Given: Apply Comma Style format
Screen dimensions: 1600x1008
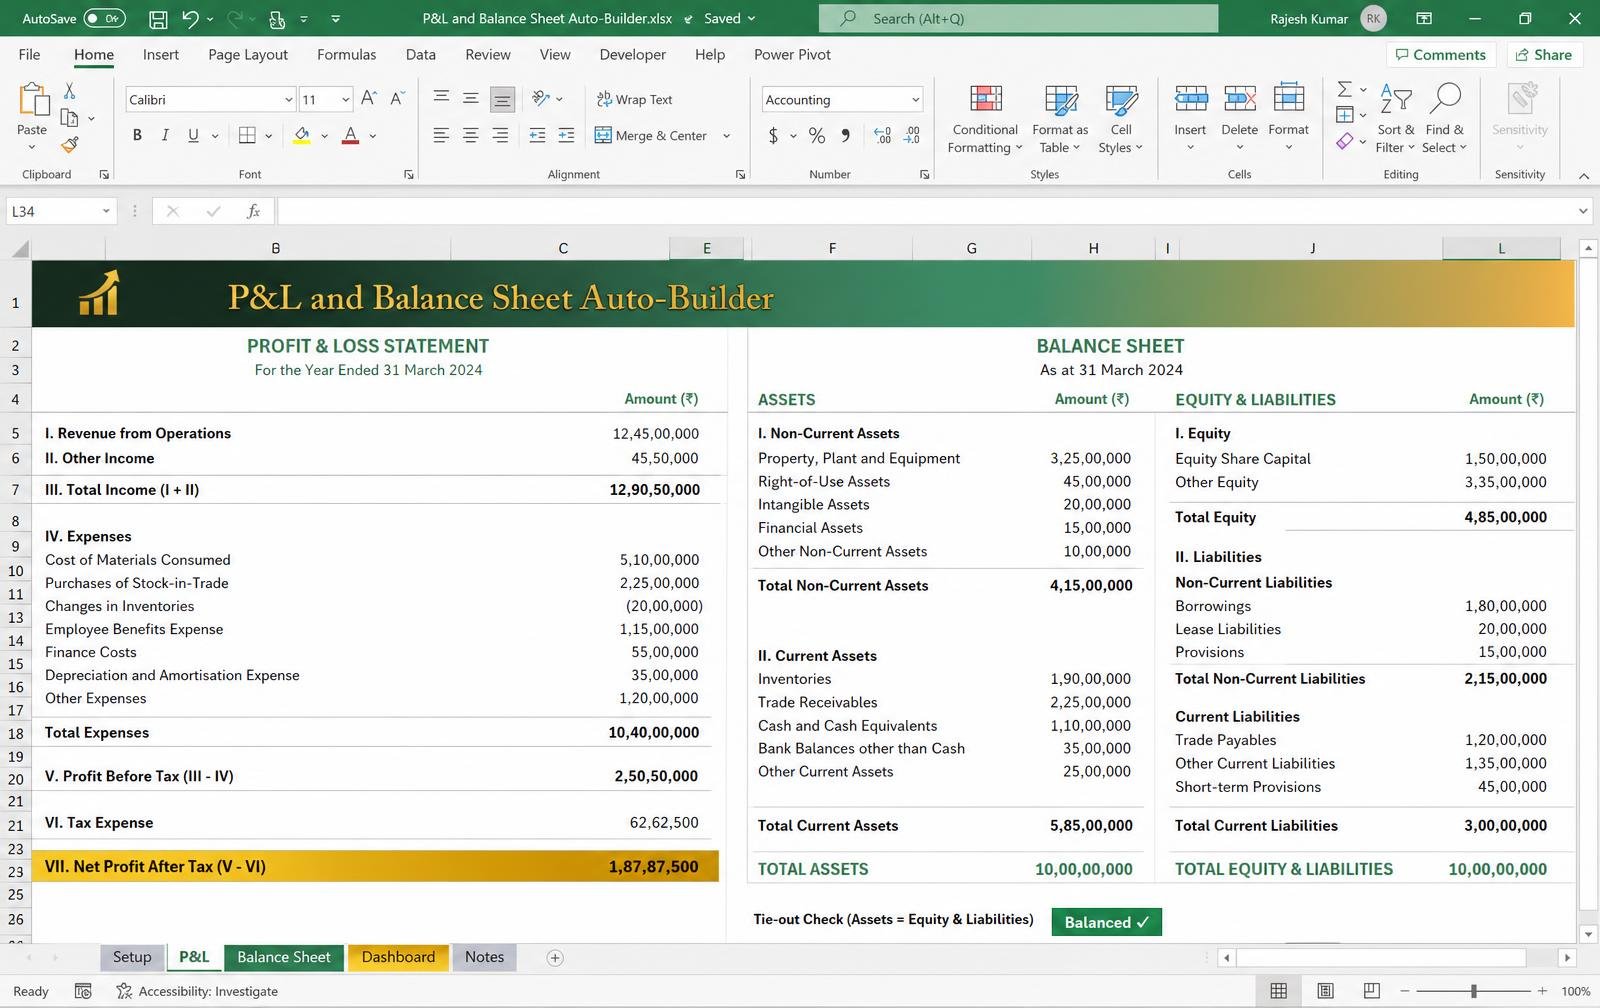Looking at the screenshot, I should [x=845, y=136].
